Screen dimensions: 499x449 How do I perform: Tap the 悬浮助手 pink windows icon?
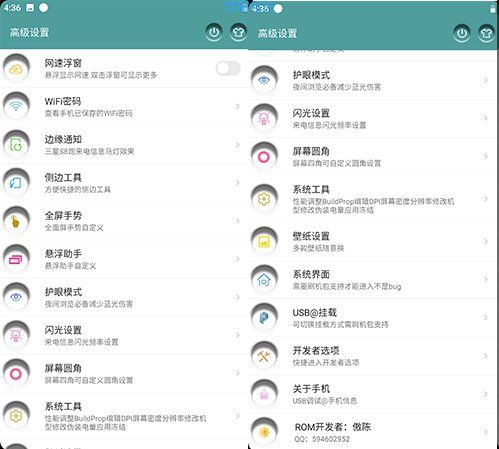16,259
